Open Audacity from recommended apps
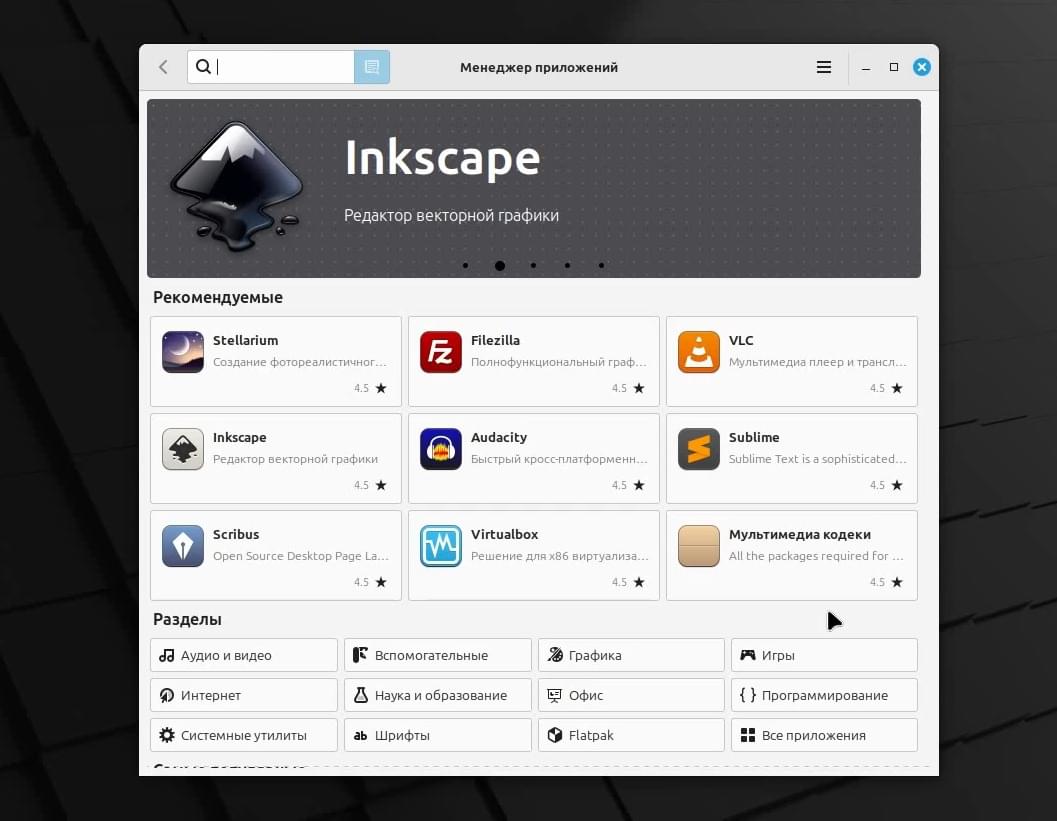Image resolution: width=1057 pixels, height=821 pixels. pos(533,458)
